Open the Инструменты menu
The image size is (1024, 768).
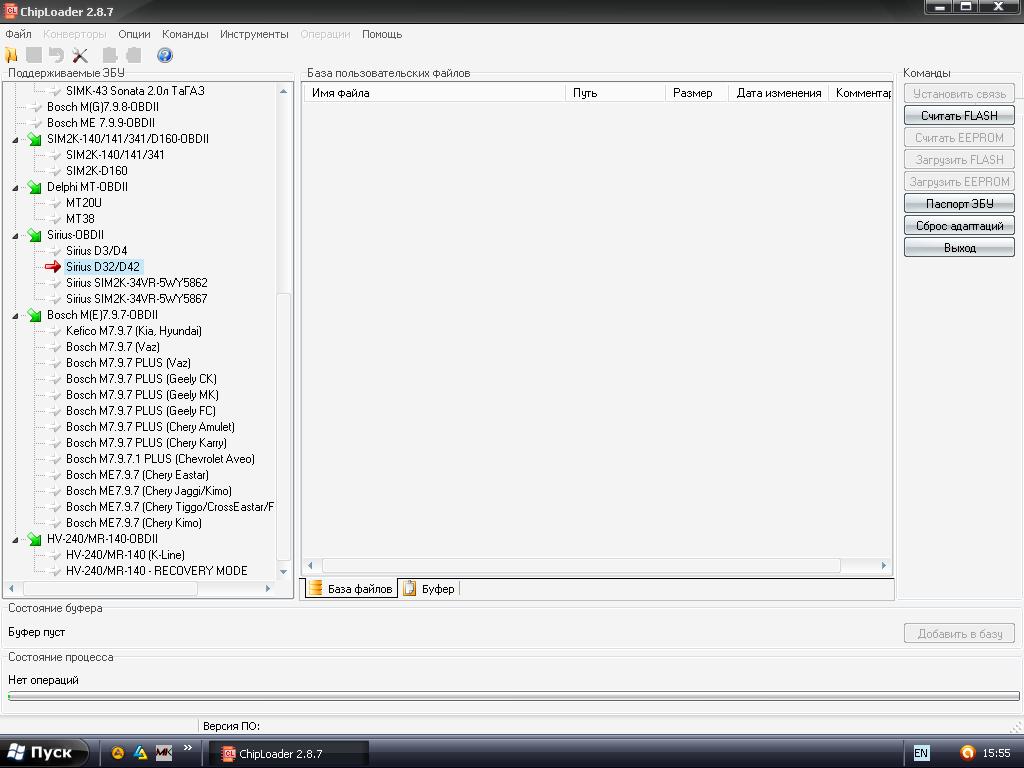click(254, 34)
